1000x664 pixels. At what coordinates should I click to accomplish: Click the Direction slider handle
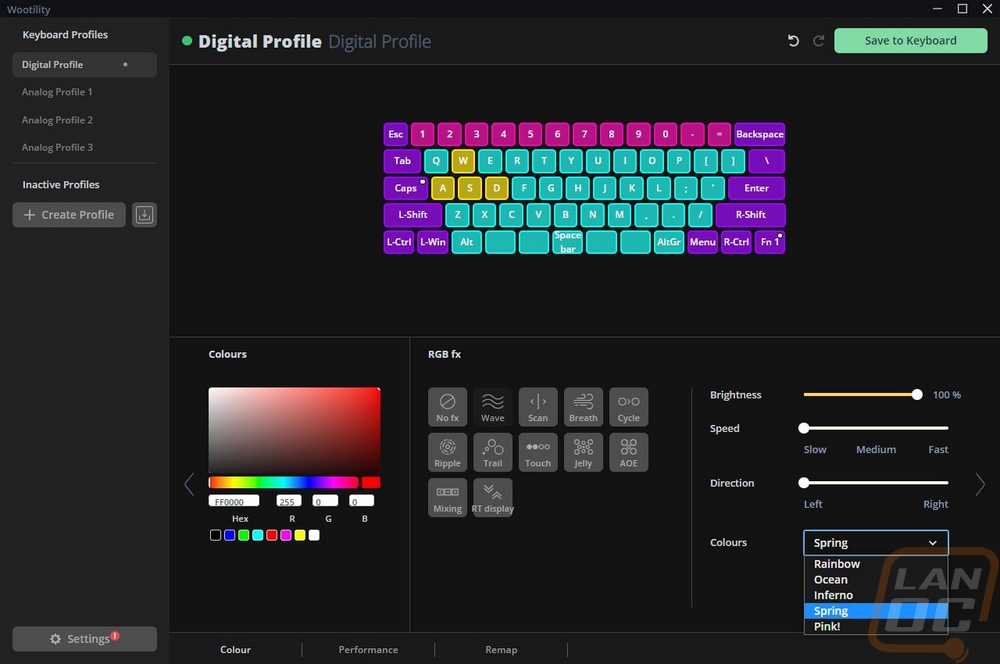[804, 483]
